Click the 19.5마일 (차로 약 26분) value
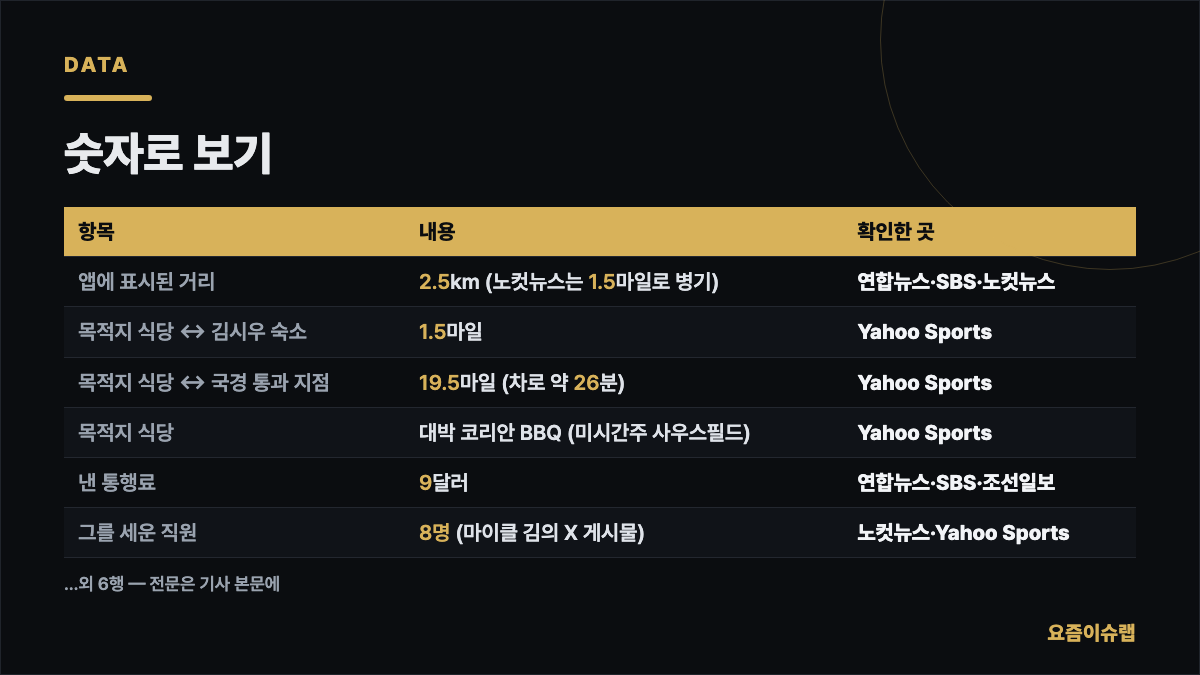 pos(522,383)
